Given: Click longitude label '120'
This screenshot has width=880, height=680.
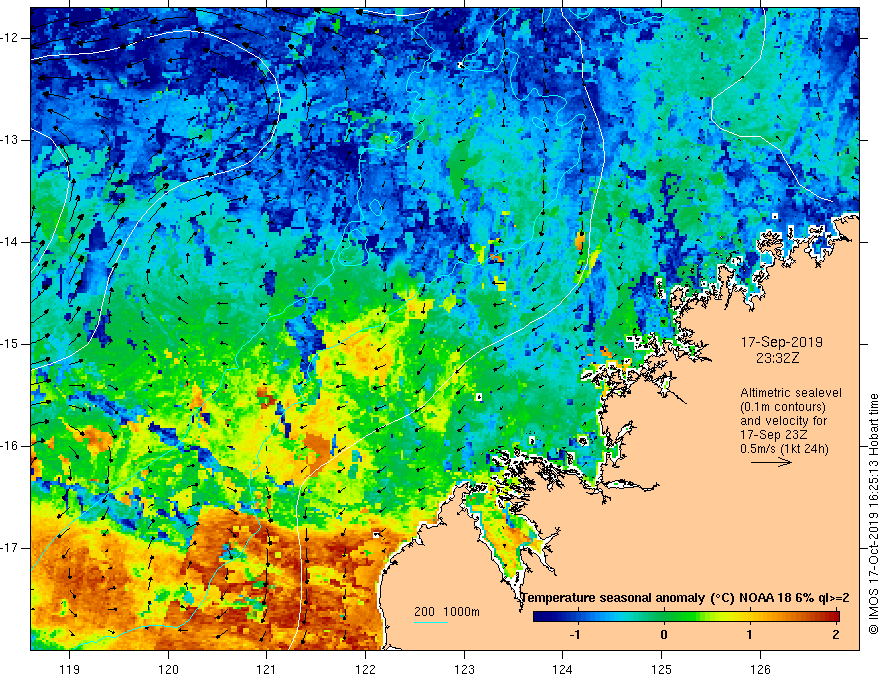Looking at the screenshot, I should [x=168, y=669].
